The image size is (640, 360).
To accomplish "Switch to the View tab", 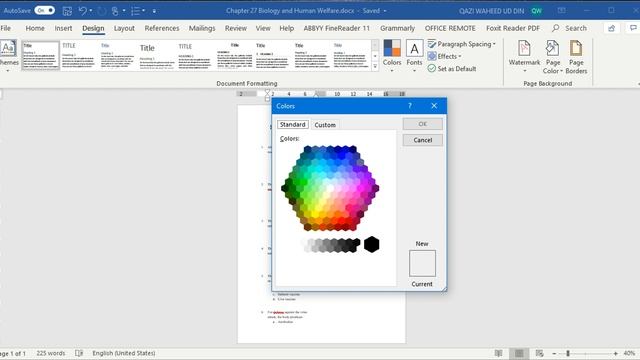I will [263, 28].
